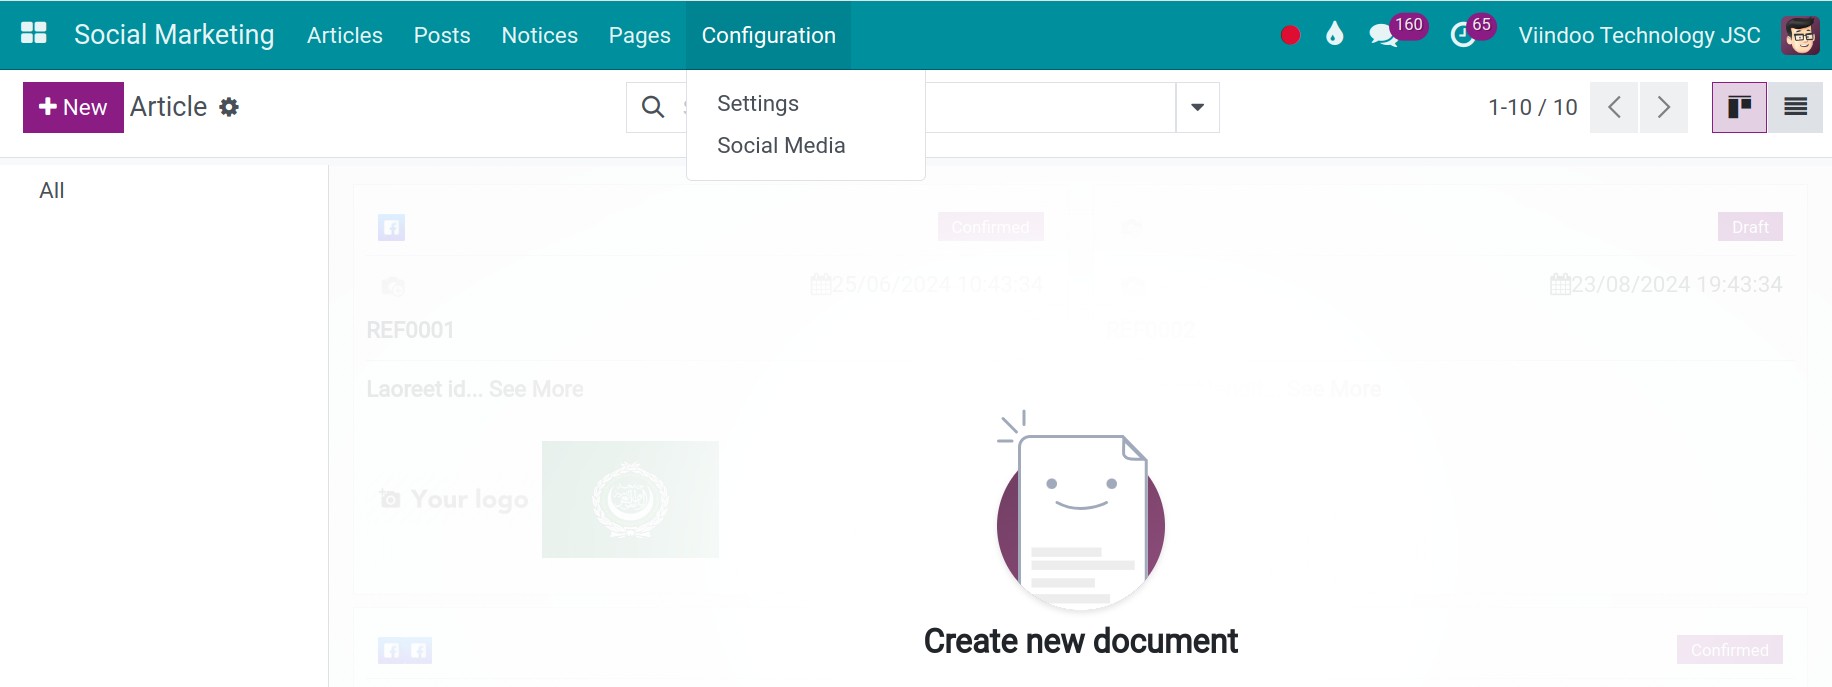
Task: Go to previous page of records
Action: [1614, 107]
